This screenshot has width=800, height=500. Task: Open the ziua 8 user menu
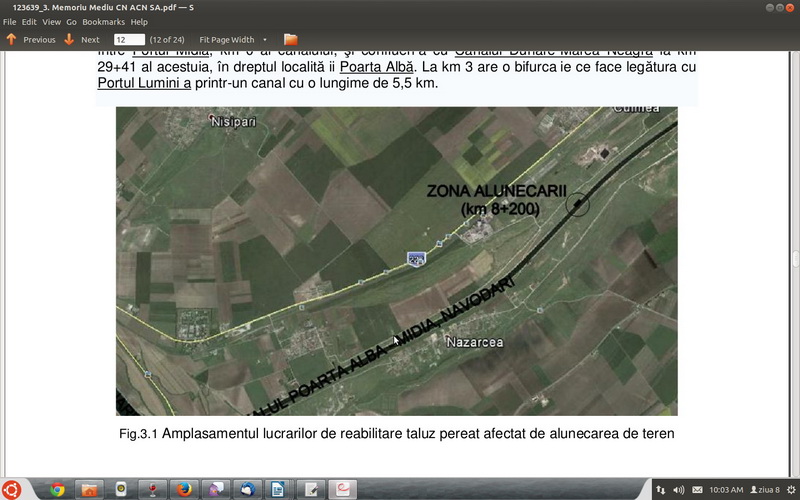click(x=765, y=490)
